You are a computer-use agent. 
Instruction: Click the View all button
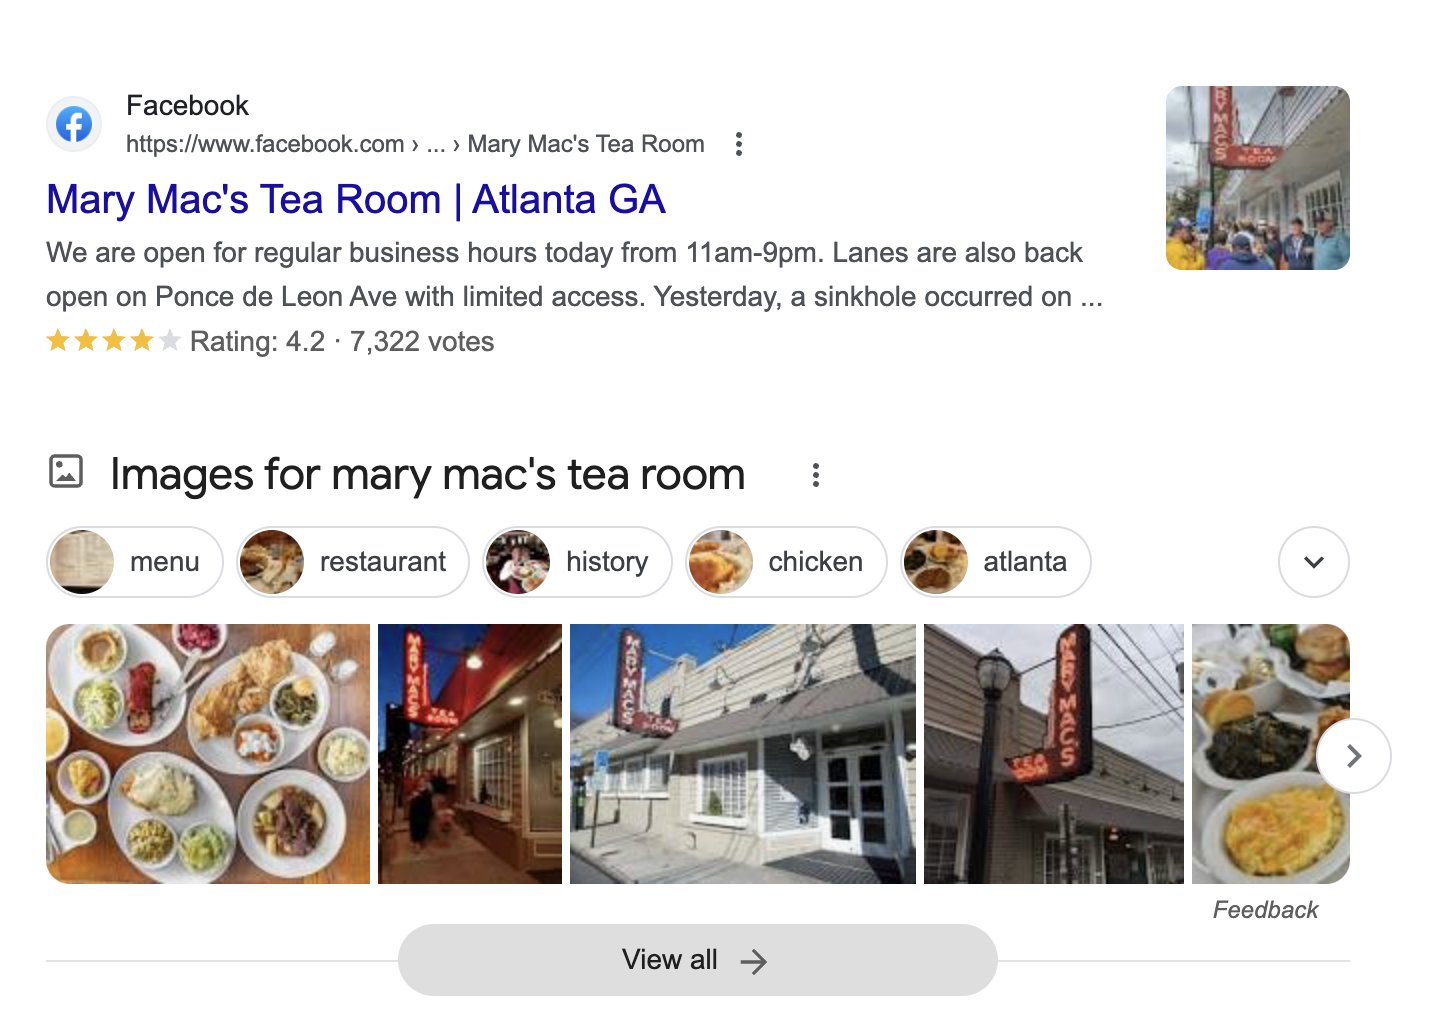(x=698, y=960)
